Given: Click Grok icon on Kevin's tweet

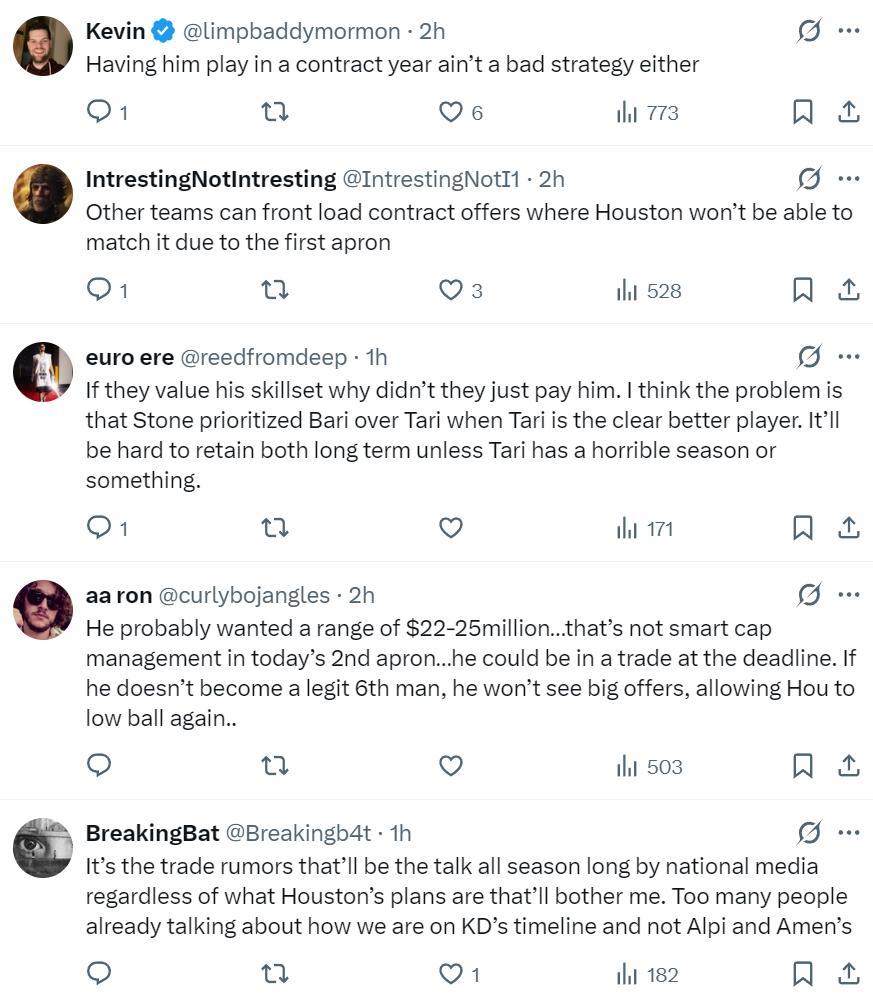Looking at the screenshot, I should point(809,31).
